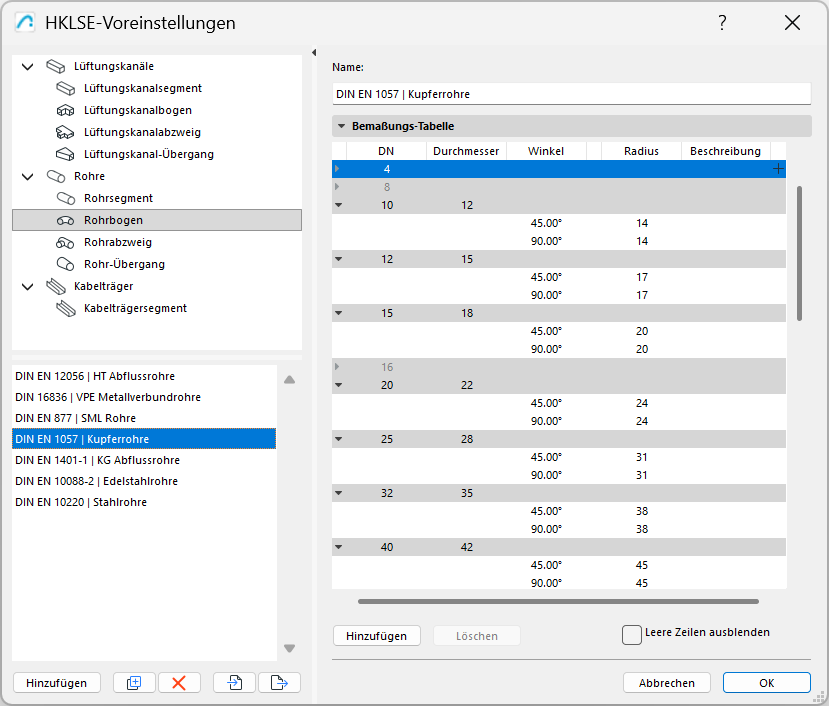Click the Lüftungskanal-Übergang icon
The image size is (829, 706).
66,154
